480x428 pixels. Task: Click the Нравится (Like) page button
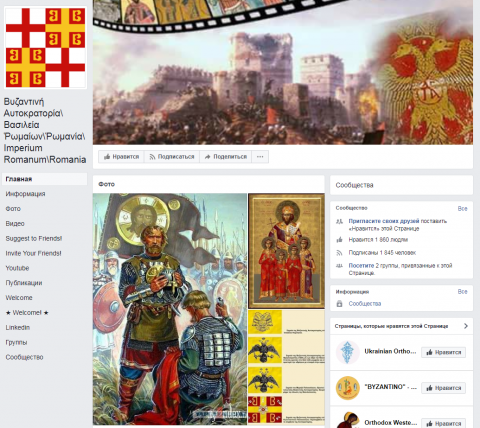(121, 157)
